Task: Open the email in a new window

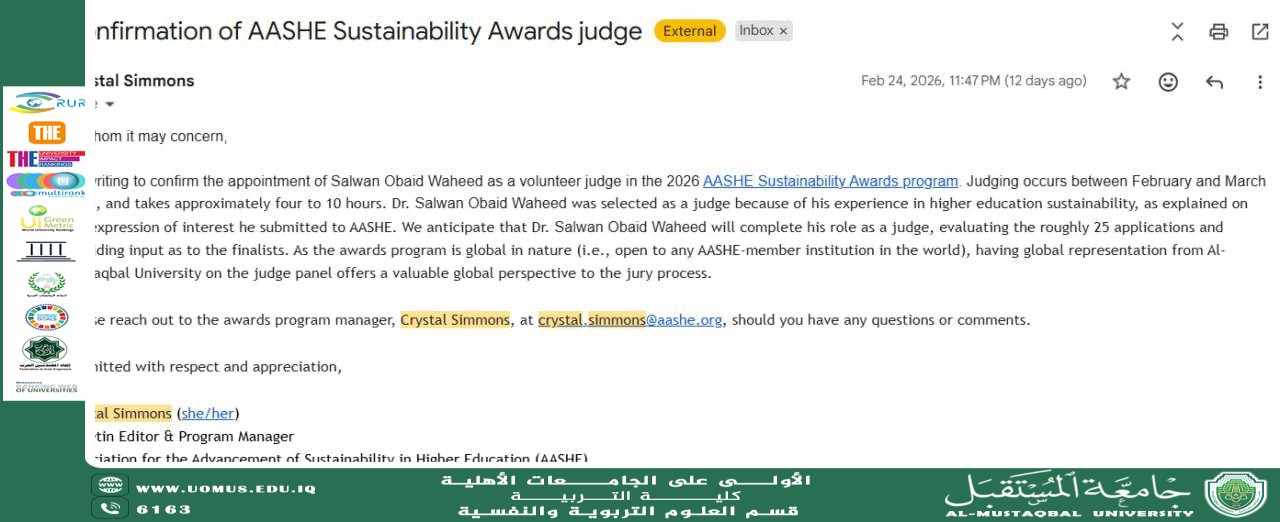Action: 1260,32
